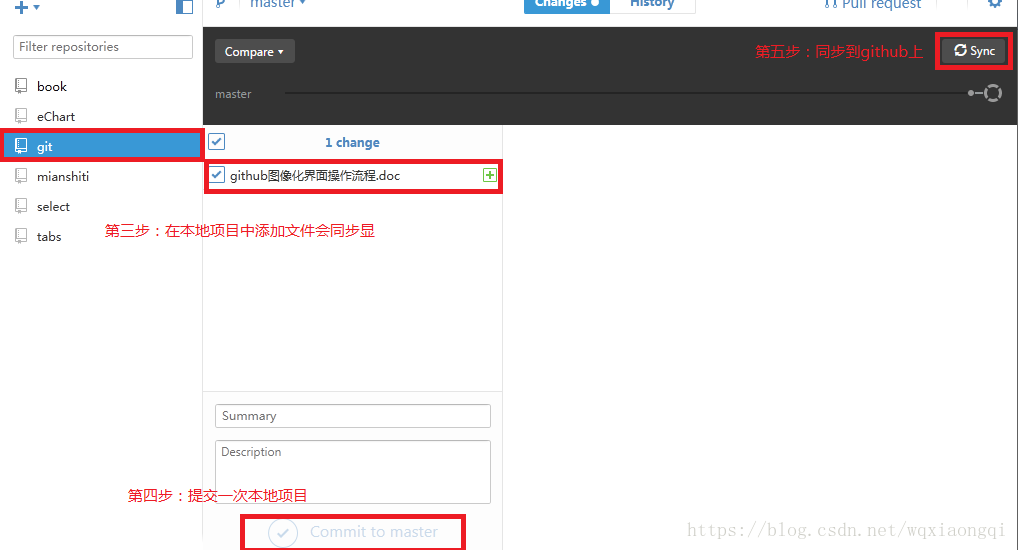Click the add repository dropdown arrow
The width and height of the screenshot is (1018, 550).
tap(36, 7)
